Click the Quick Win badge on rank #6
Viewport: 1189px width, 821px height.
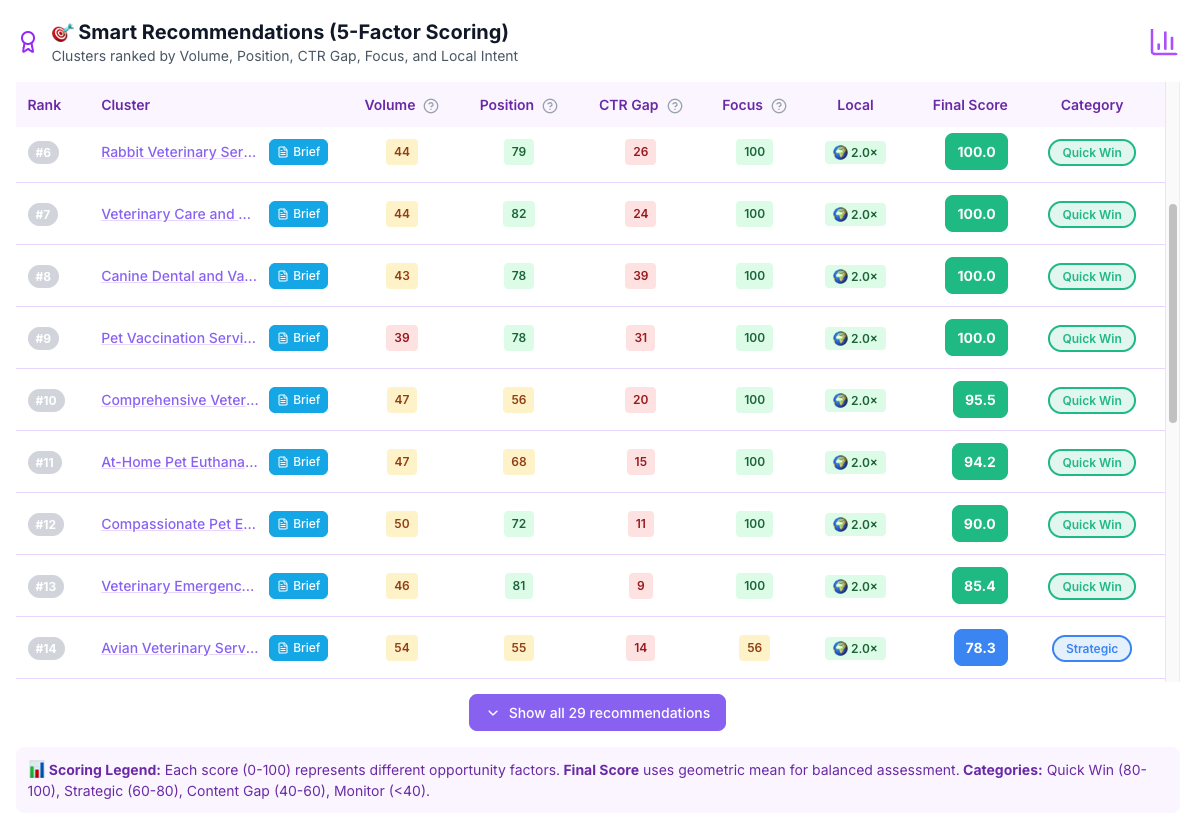click(1091, 152)
